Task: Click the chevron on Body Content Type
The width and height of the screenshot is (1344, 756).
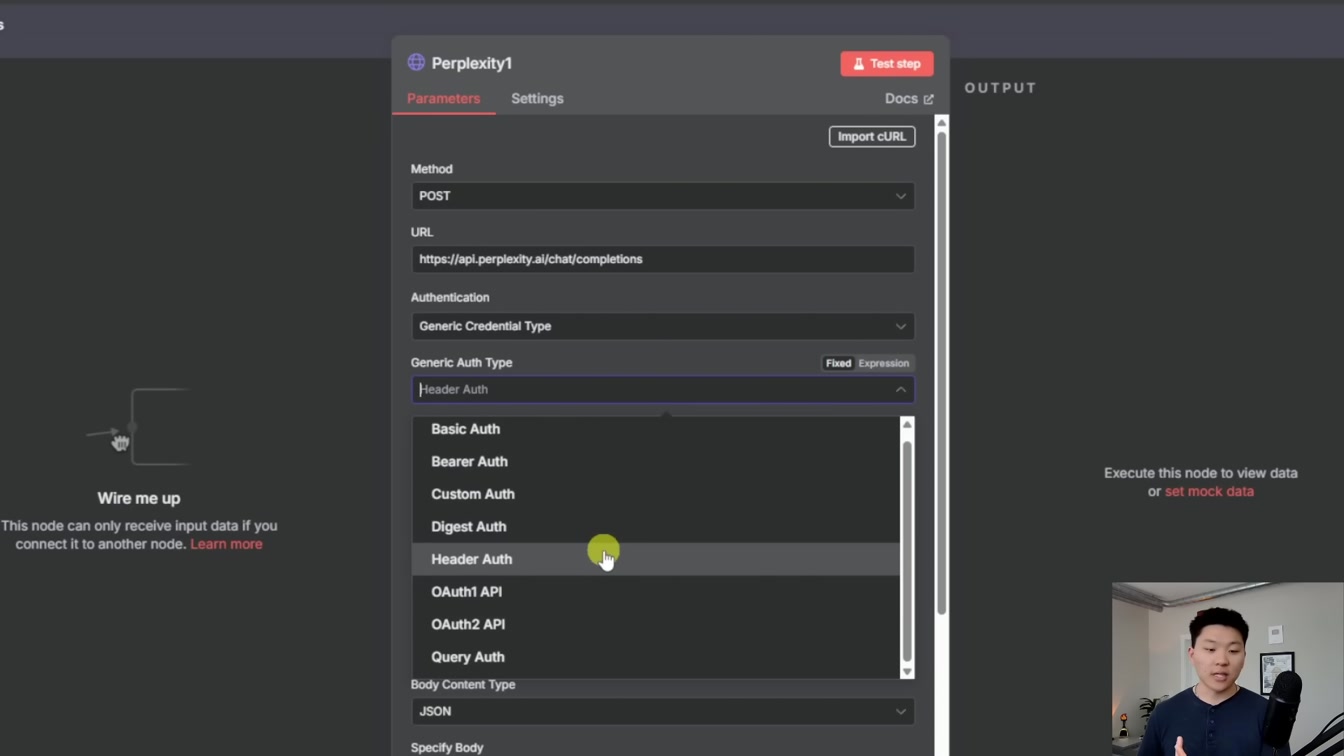Action: point(901,712)
